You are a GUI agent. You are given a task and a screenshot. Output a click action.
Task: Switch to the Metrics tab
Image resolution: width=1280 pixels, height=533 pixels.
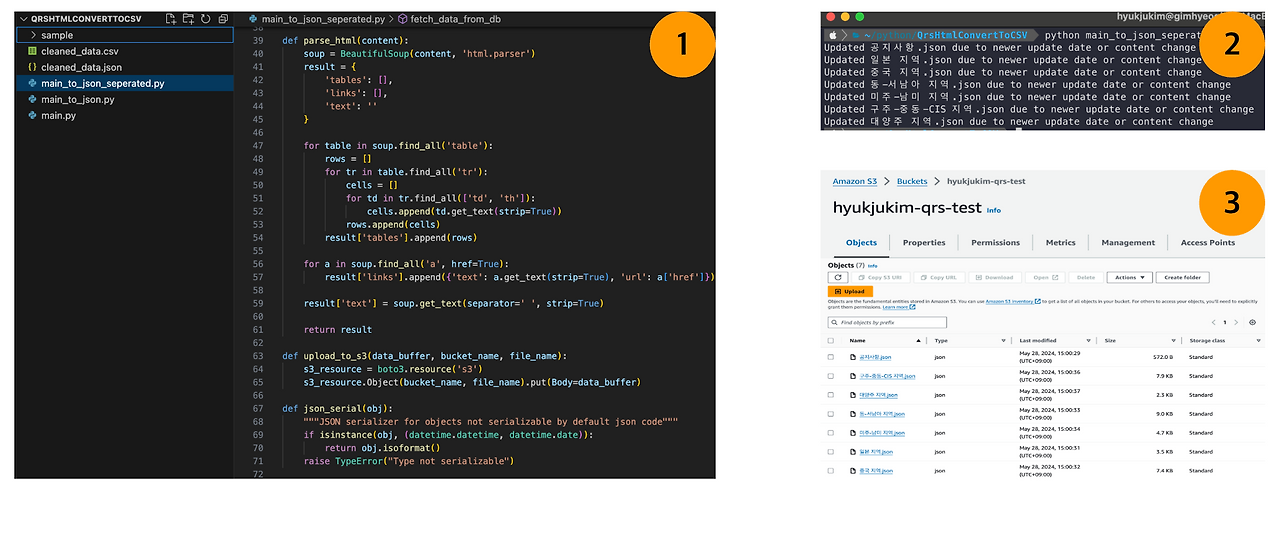tap(1060, 242)
